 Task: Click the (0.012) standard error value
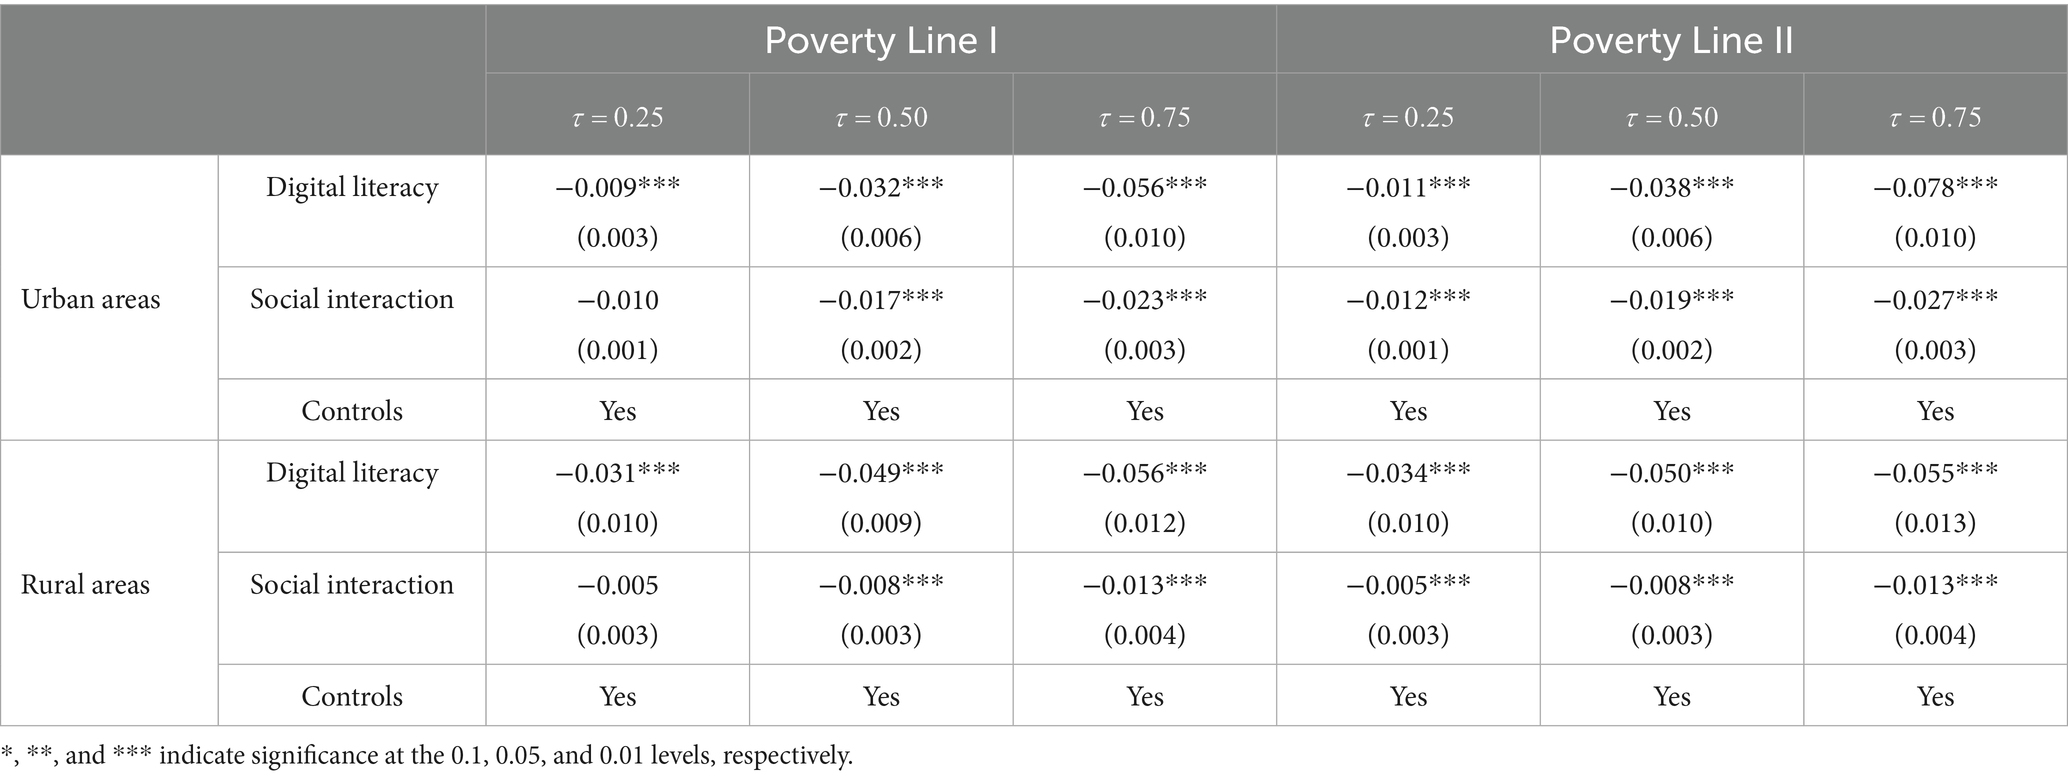pos(1144,523)
